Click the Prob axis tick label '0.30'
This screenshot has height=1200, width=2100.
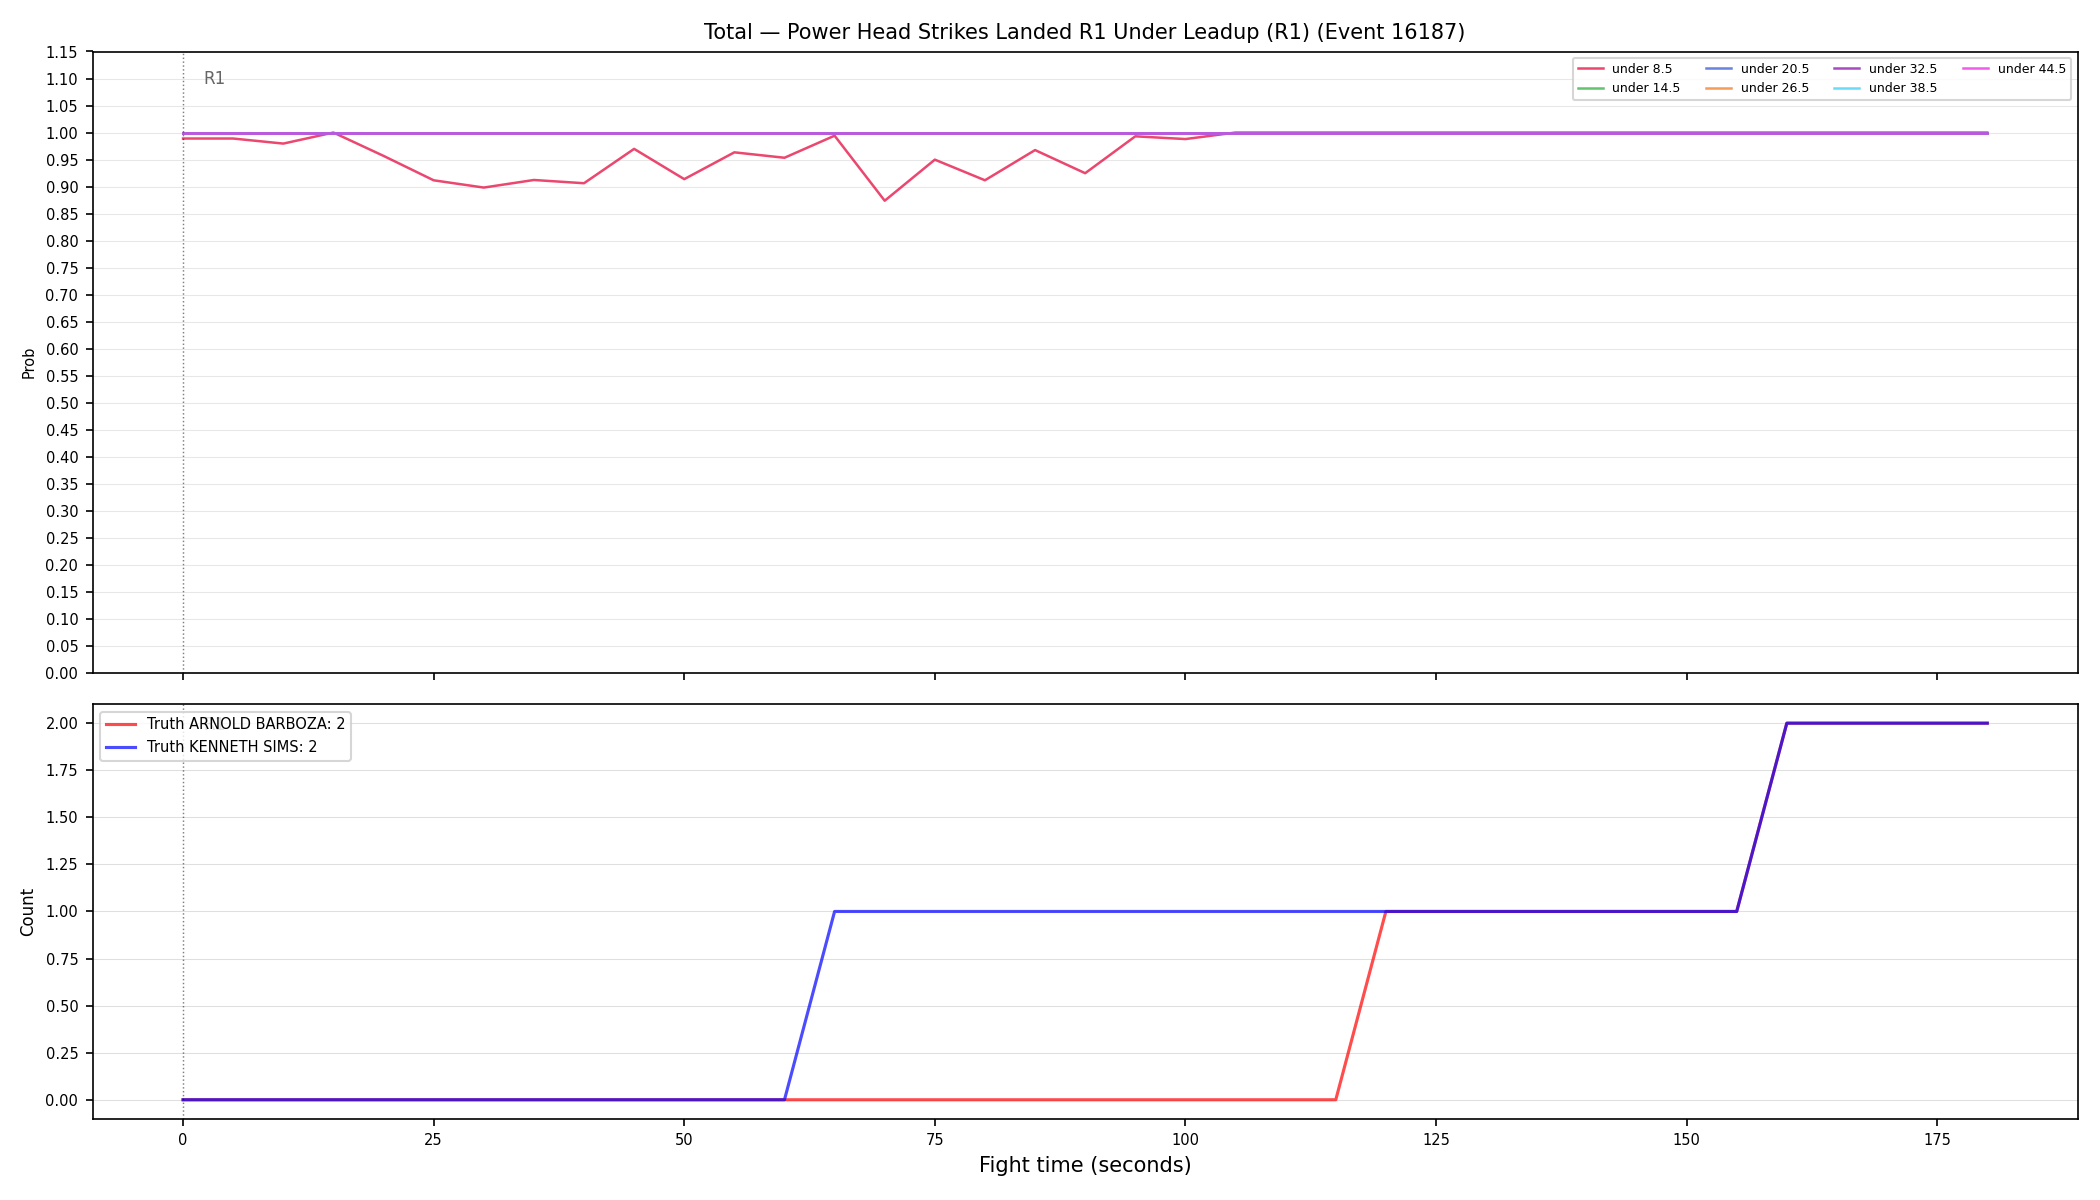[x=62, y=511]
